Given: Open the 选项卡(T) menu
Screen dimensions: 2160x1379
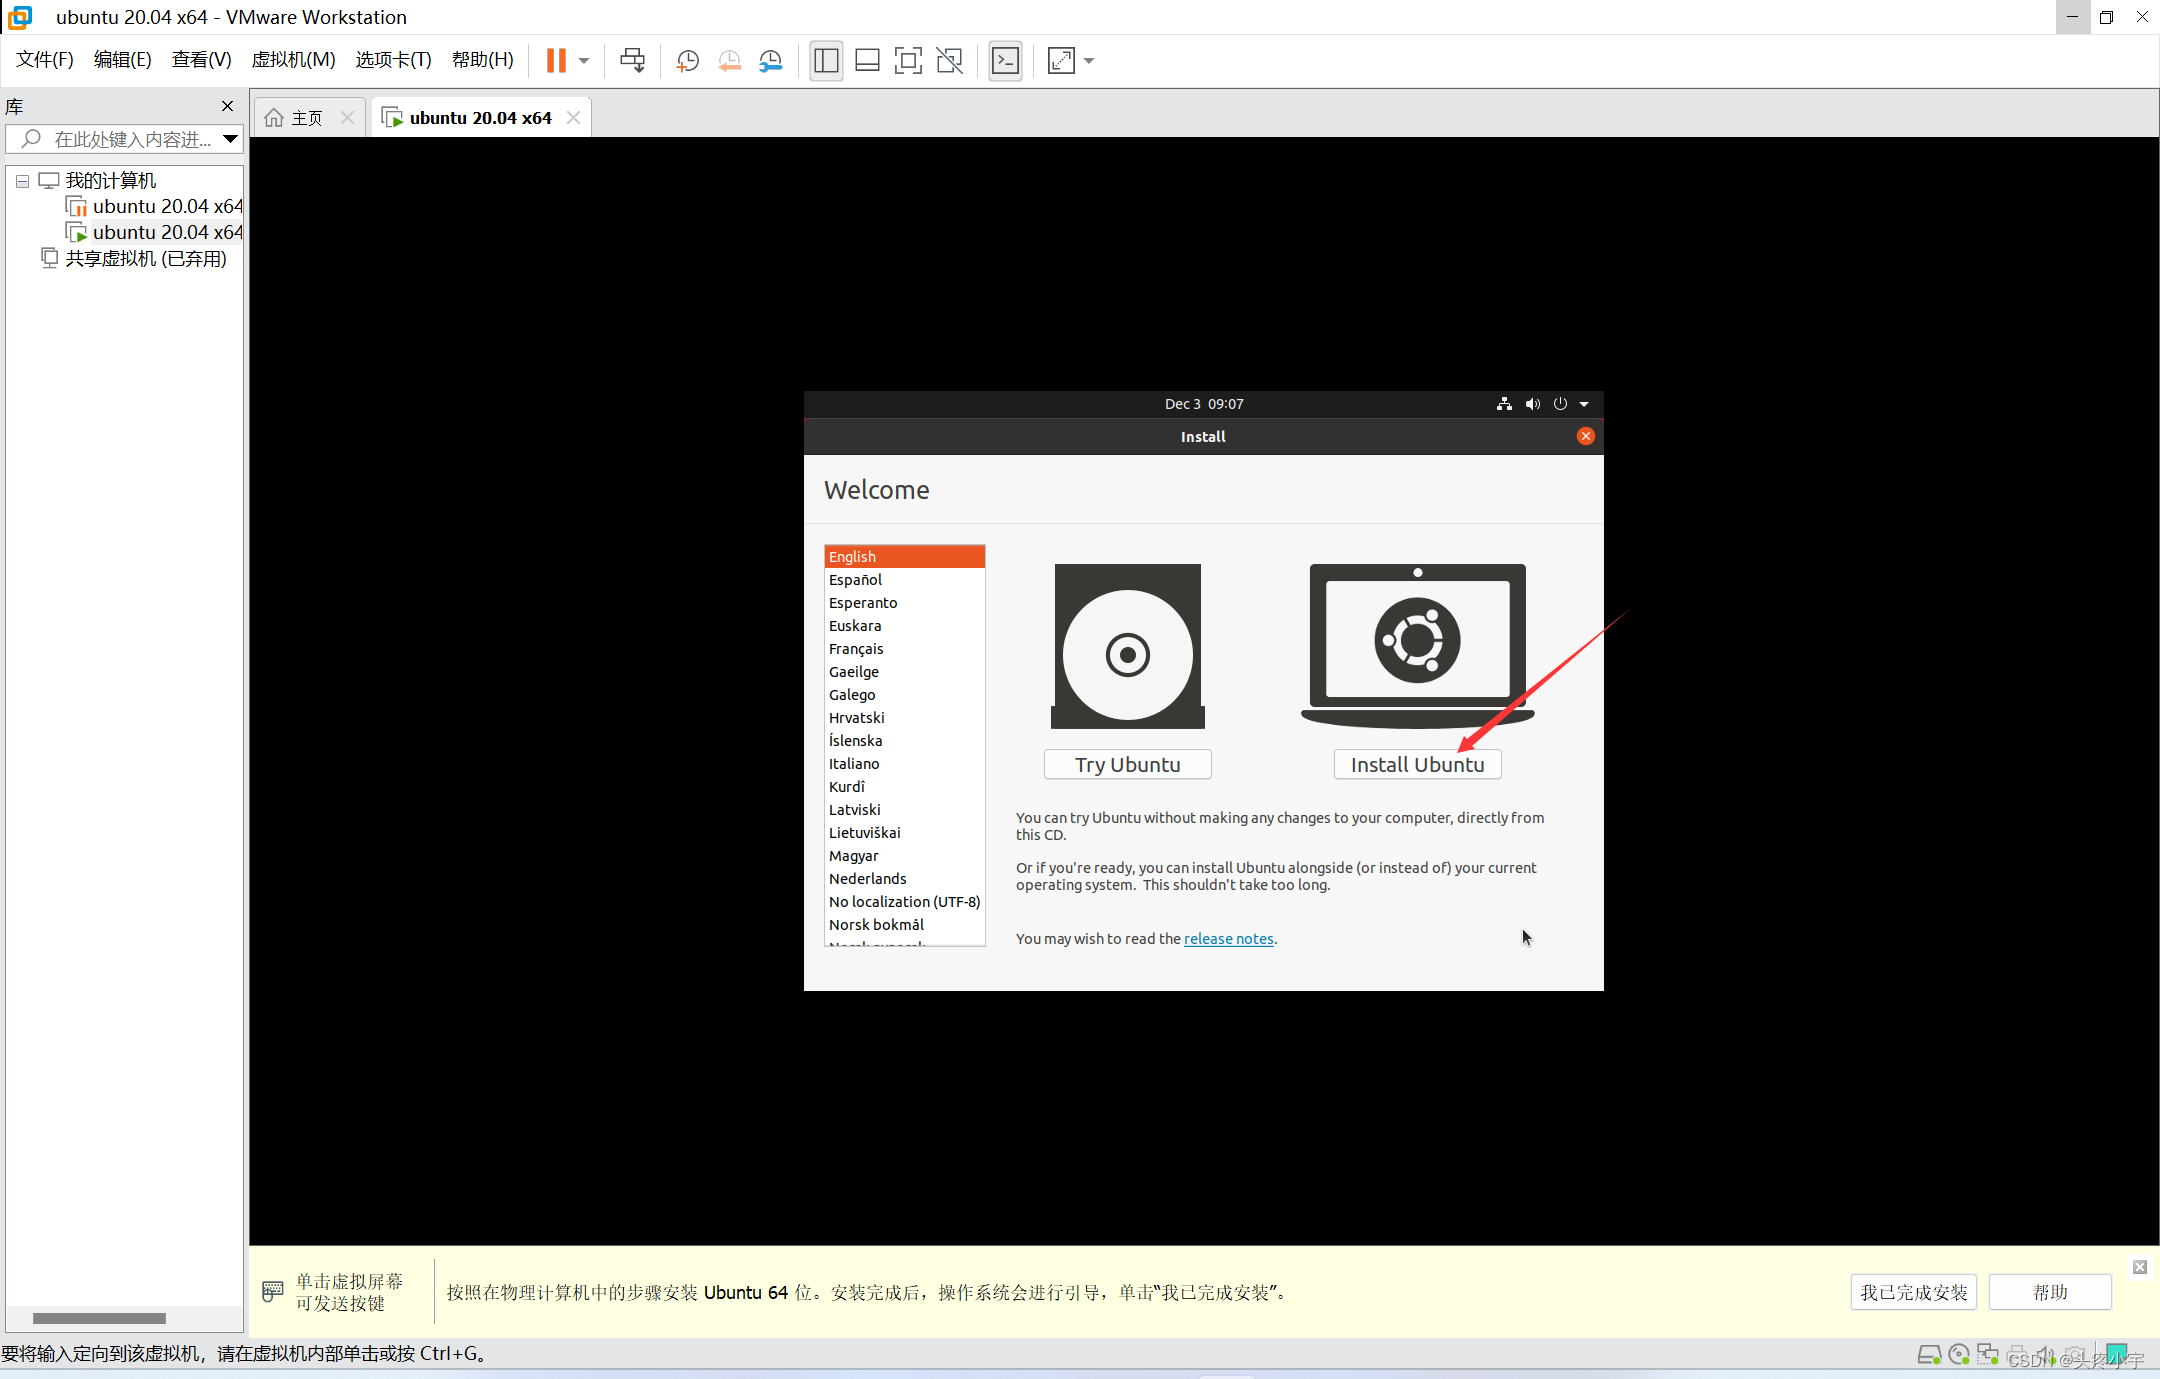Looking at the screenshot, I should coord(393,60).
